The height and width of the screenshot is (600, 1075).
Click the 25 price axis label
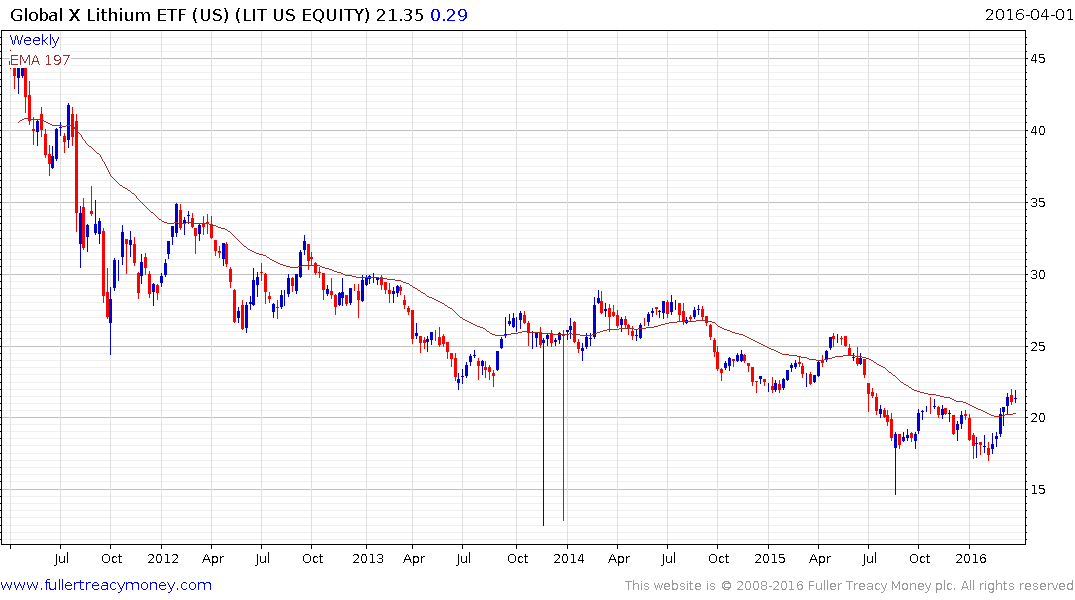coord(1037,347)
